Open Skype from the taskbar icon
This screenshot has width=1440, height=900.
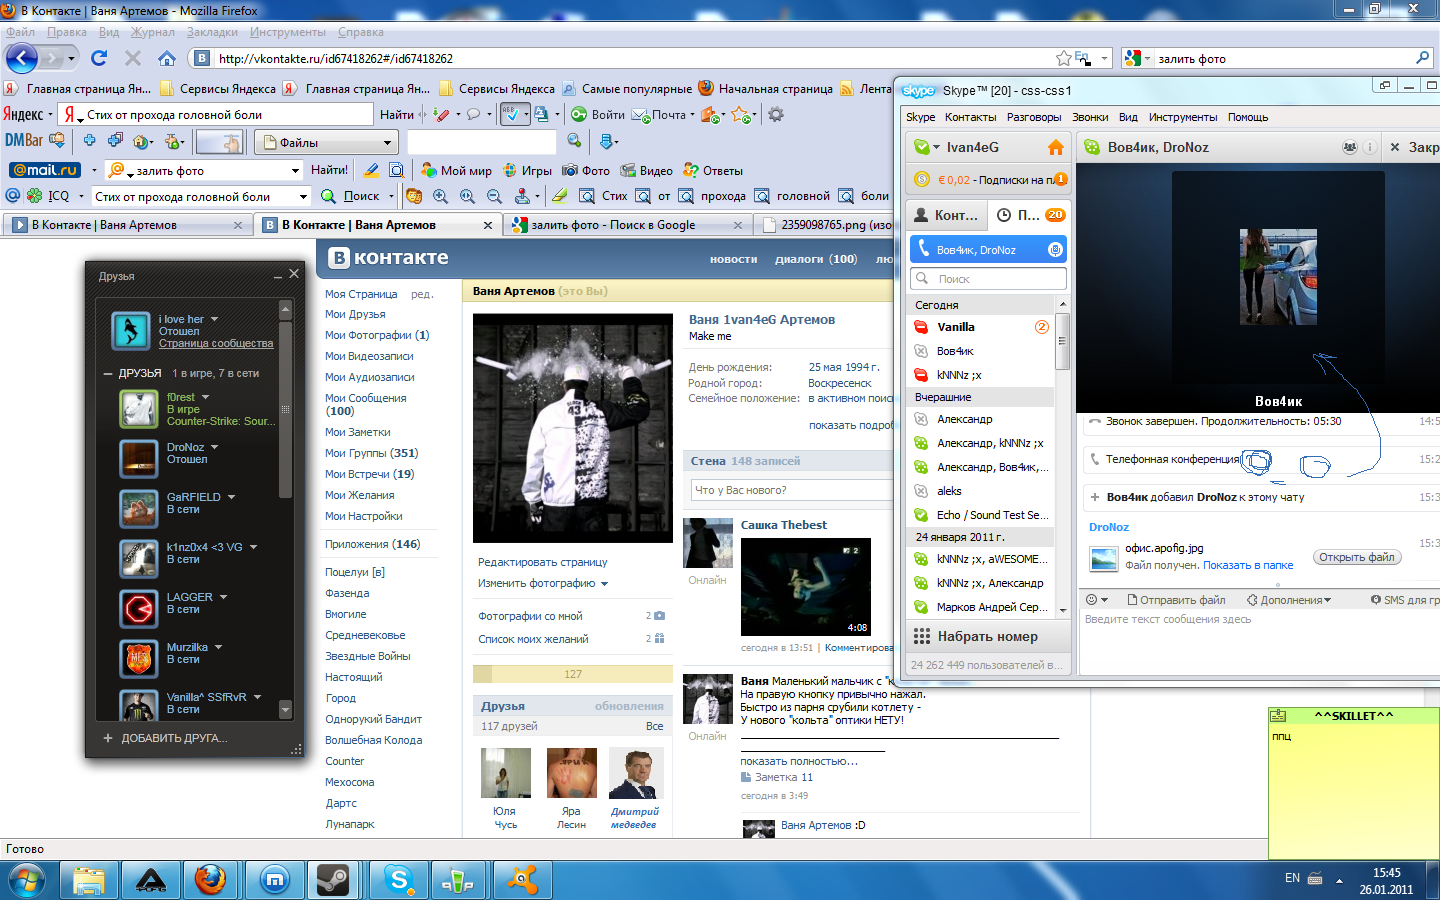[x=399, y=880]
